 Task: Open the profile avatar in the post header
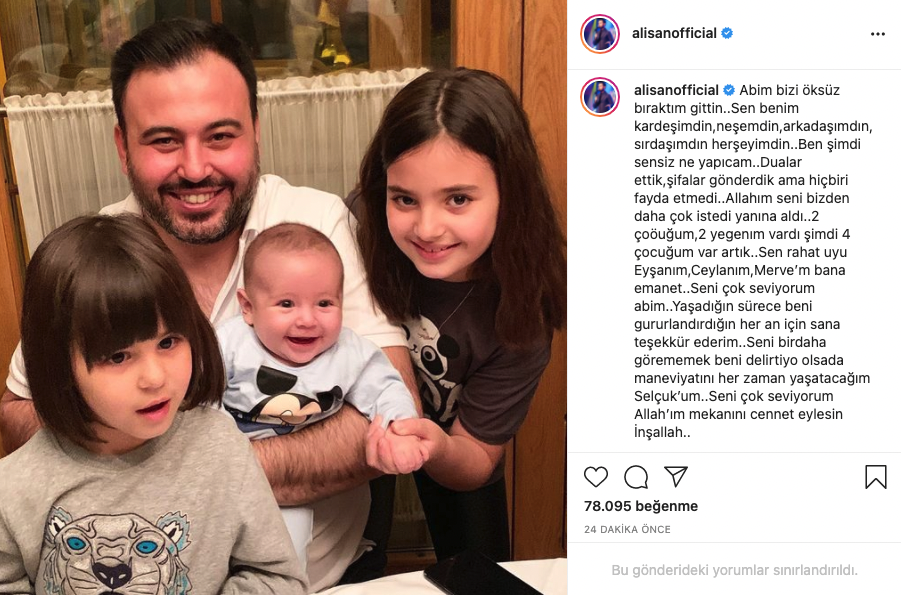click(x=600, y=34)
